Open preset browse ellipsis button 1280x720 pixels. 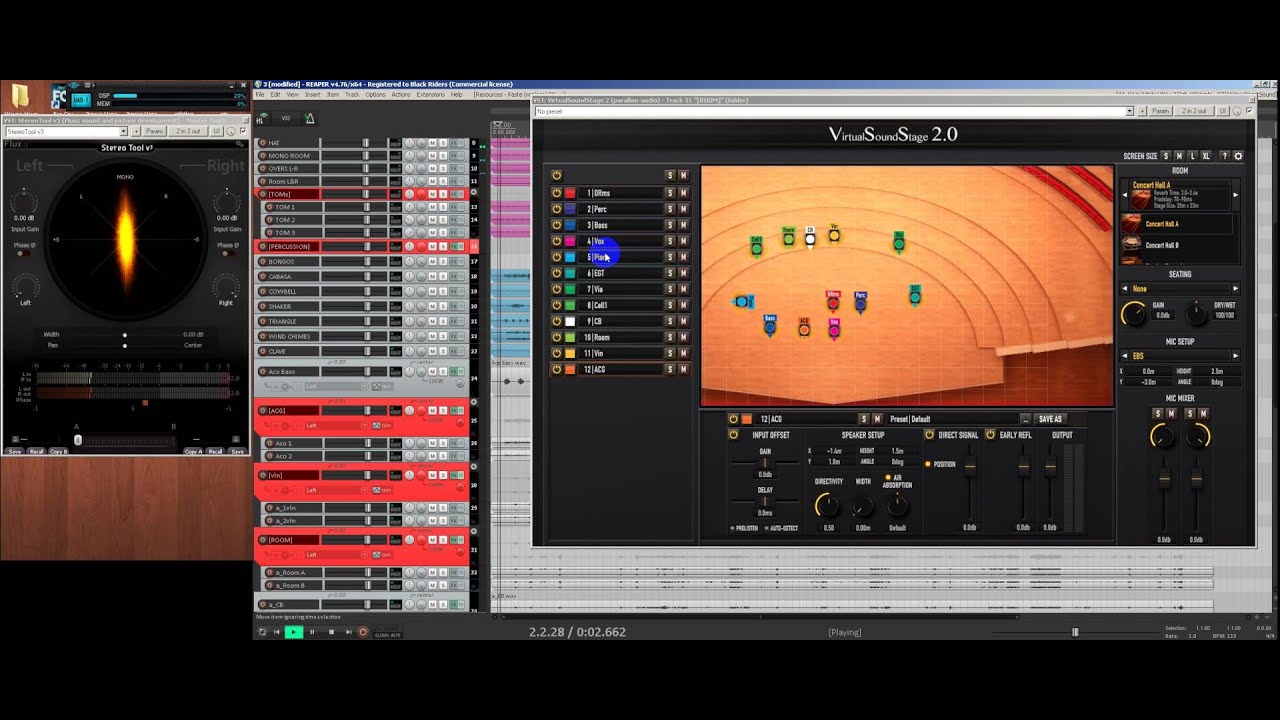coord(1025,419)
